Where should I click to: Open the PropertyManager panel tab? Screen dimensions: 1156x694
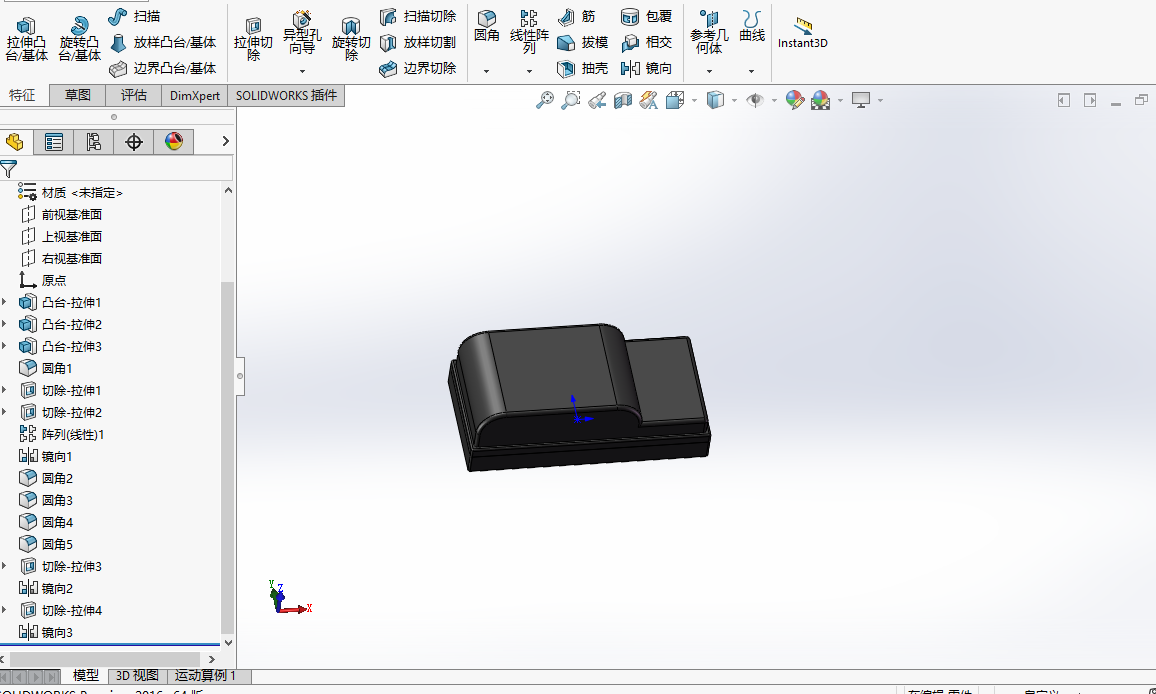pos(54,142)
